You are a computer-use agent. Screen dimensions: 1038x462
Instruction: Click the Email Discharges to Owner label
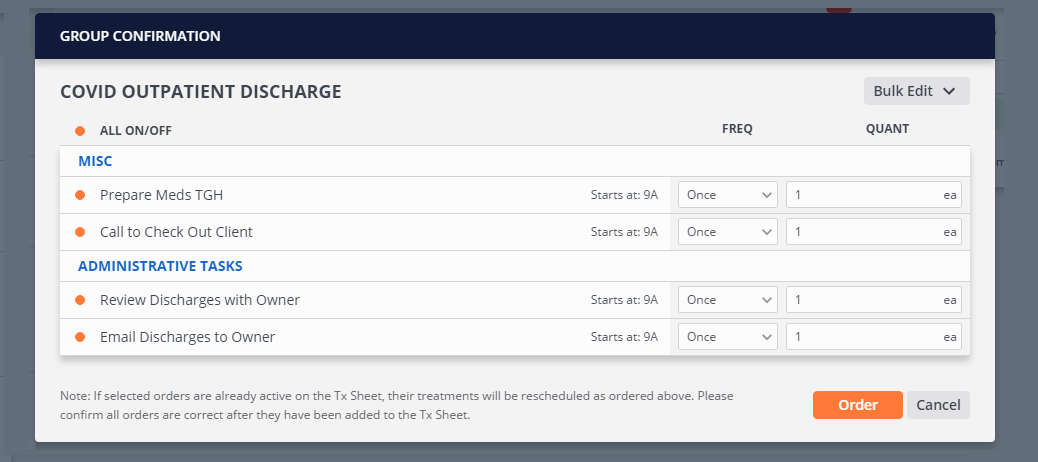pyautogui.click(x=187, y=337)
